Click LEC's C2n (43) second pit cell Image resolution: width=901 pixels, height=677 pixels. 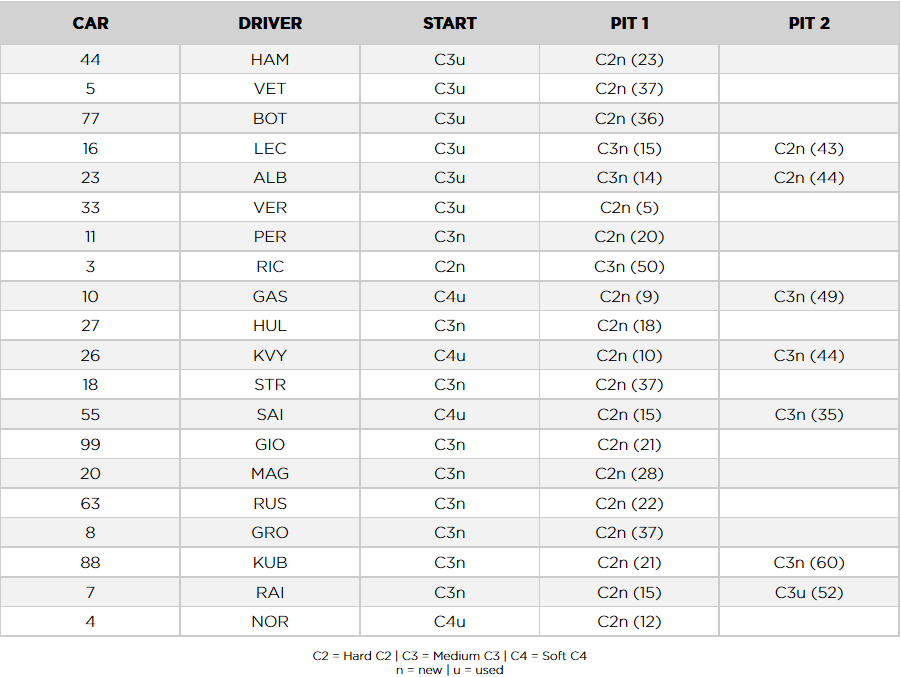point(809,148)
